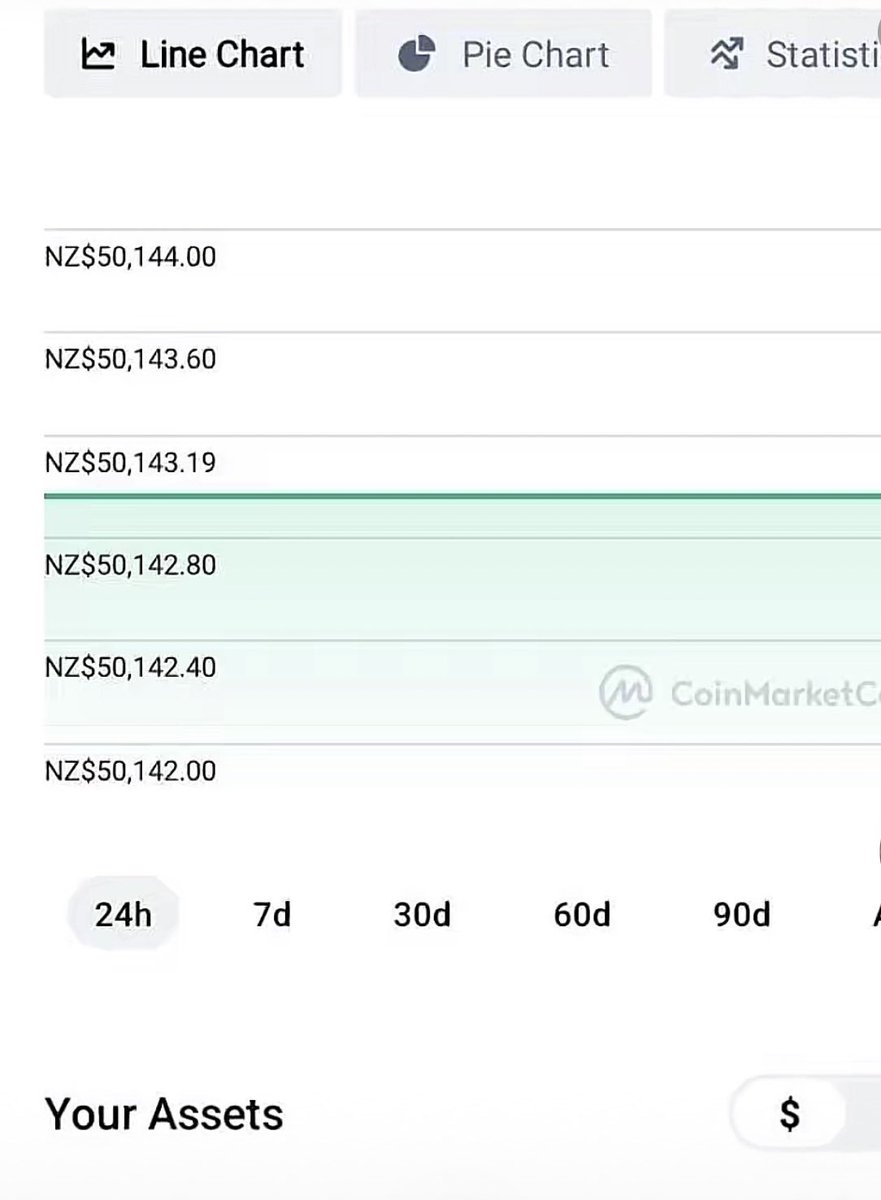Viewport: 881px width, 1200px height.
Task: Open the Pie Chart tab label
Action: [535, 54]
